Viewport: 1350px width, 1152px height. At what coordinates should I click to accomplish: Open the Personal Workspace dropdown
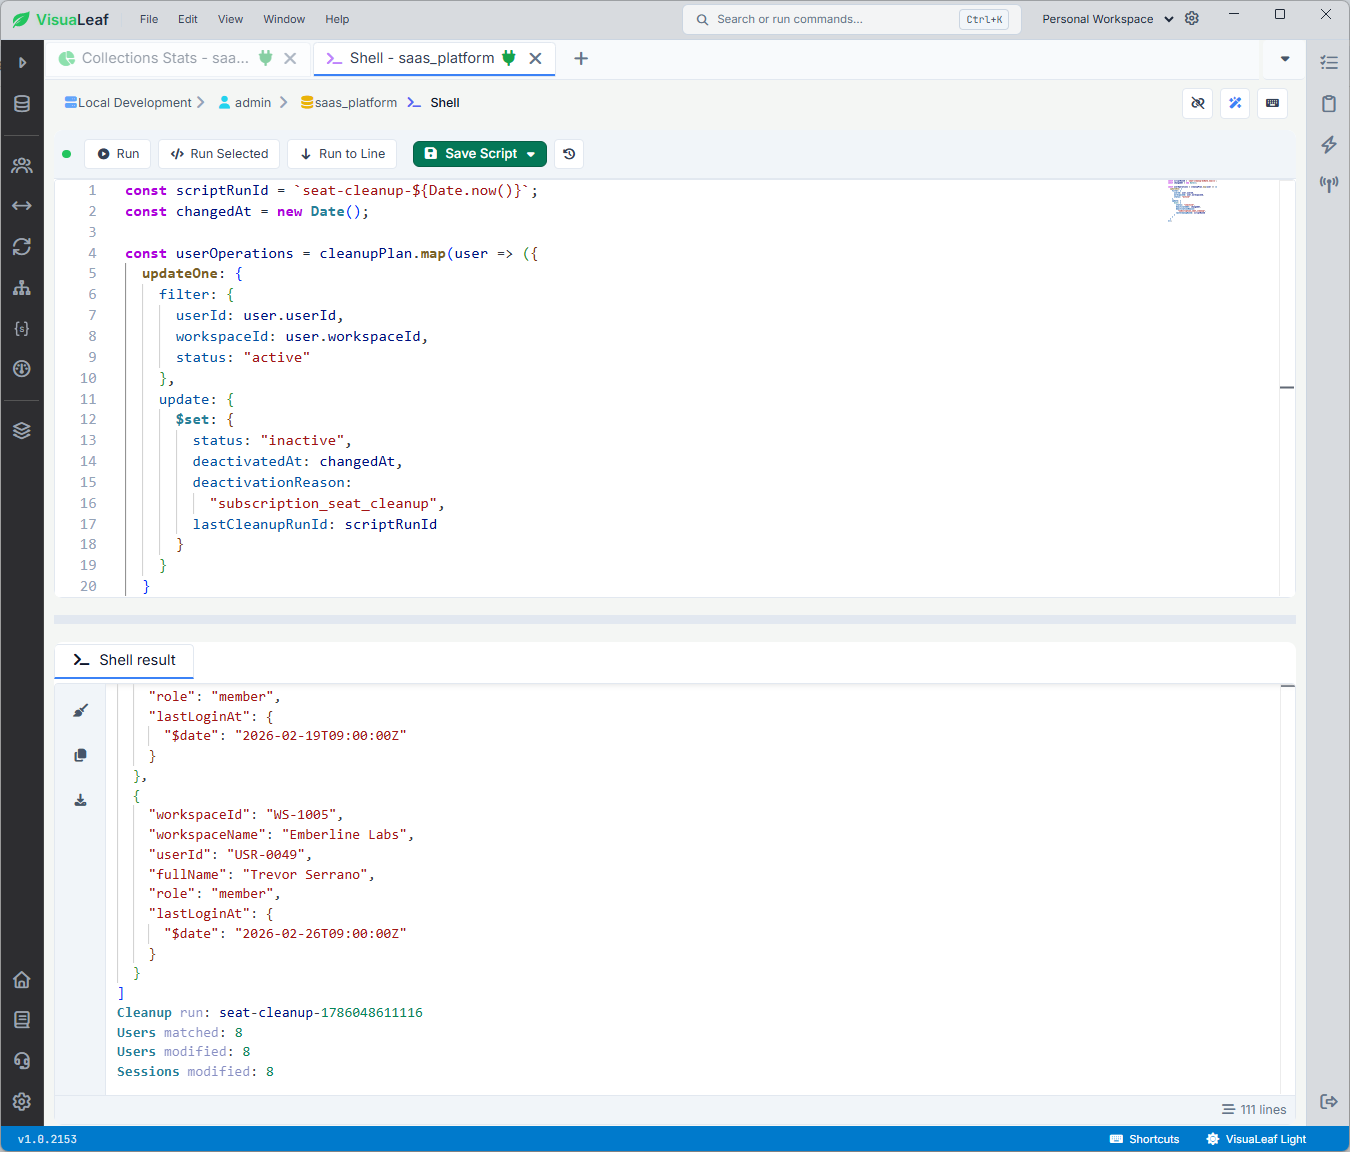[x=1107, y=19]
